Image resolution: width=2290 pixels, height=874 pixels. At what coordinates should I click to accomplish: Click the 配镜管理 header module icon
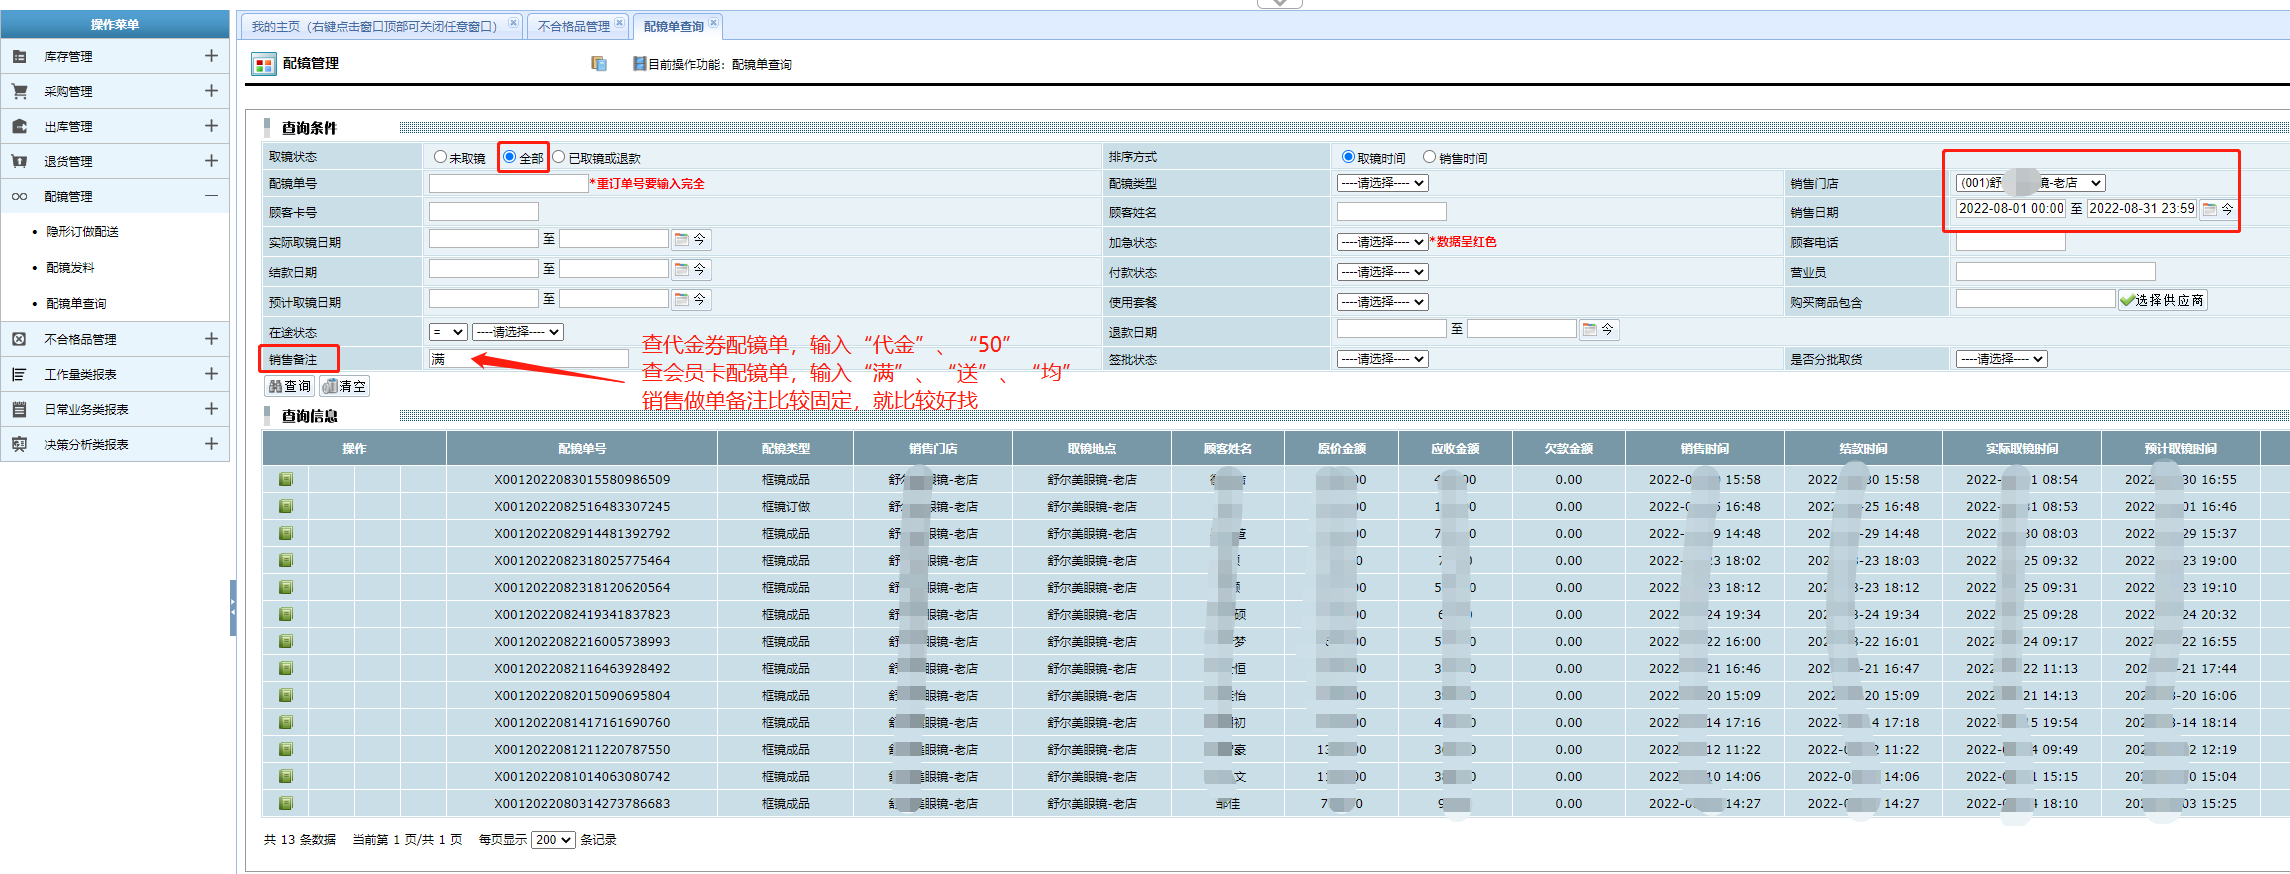point(264,65)
